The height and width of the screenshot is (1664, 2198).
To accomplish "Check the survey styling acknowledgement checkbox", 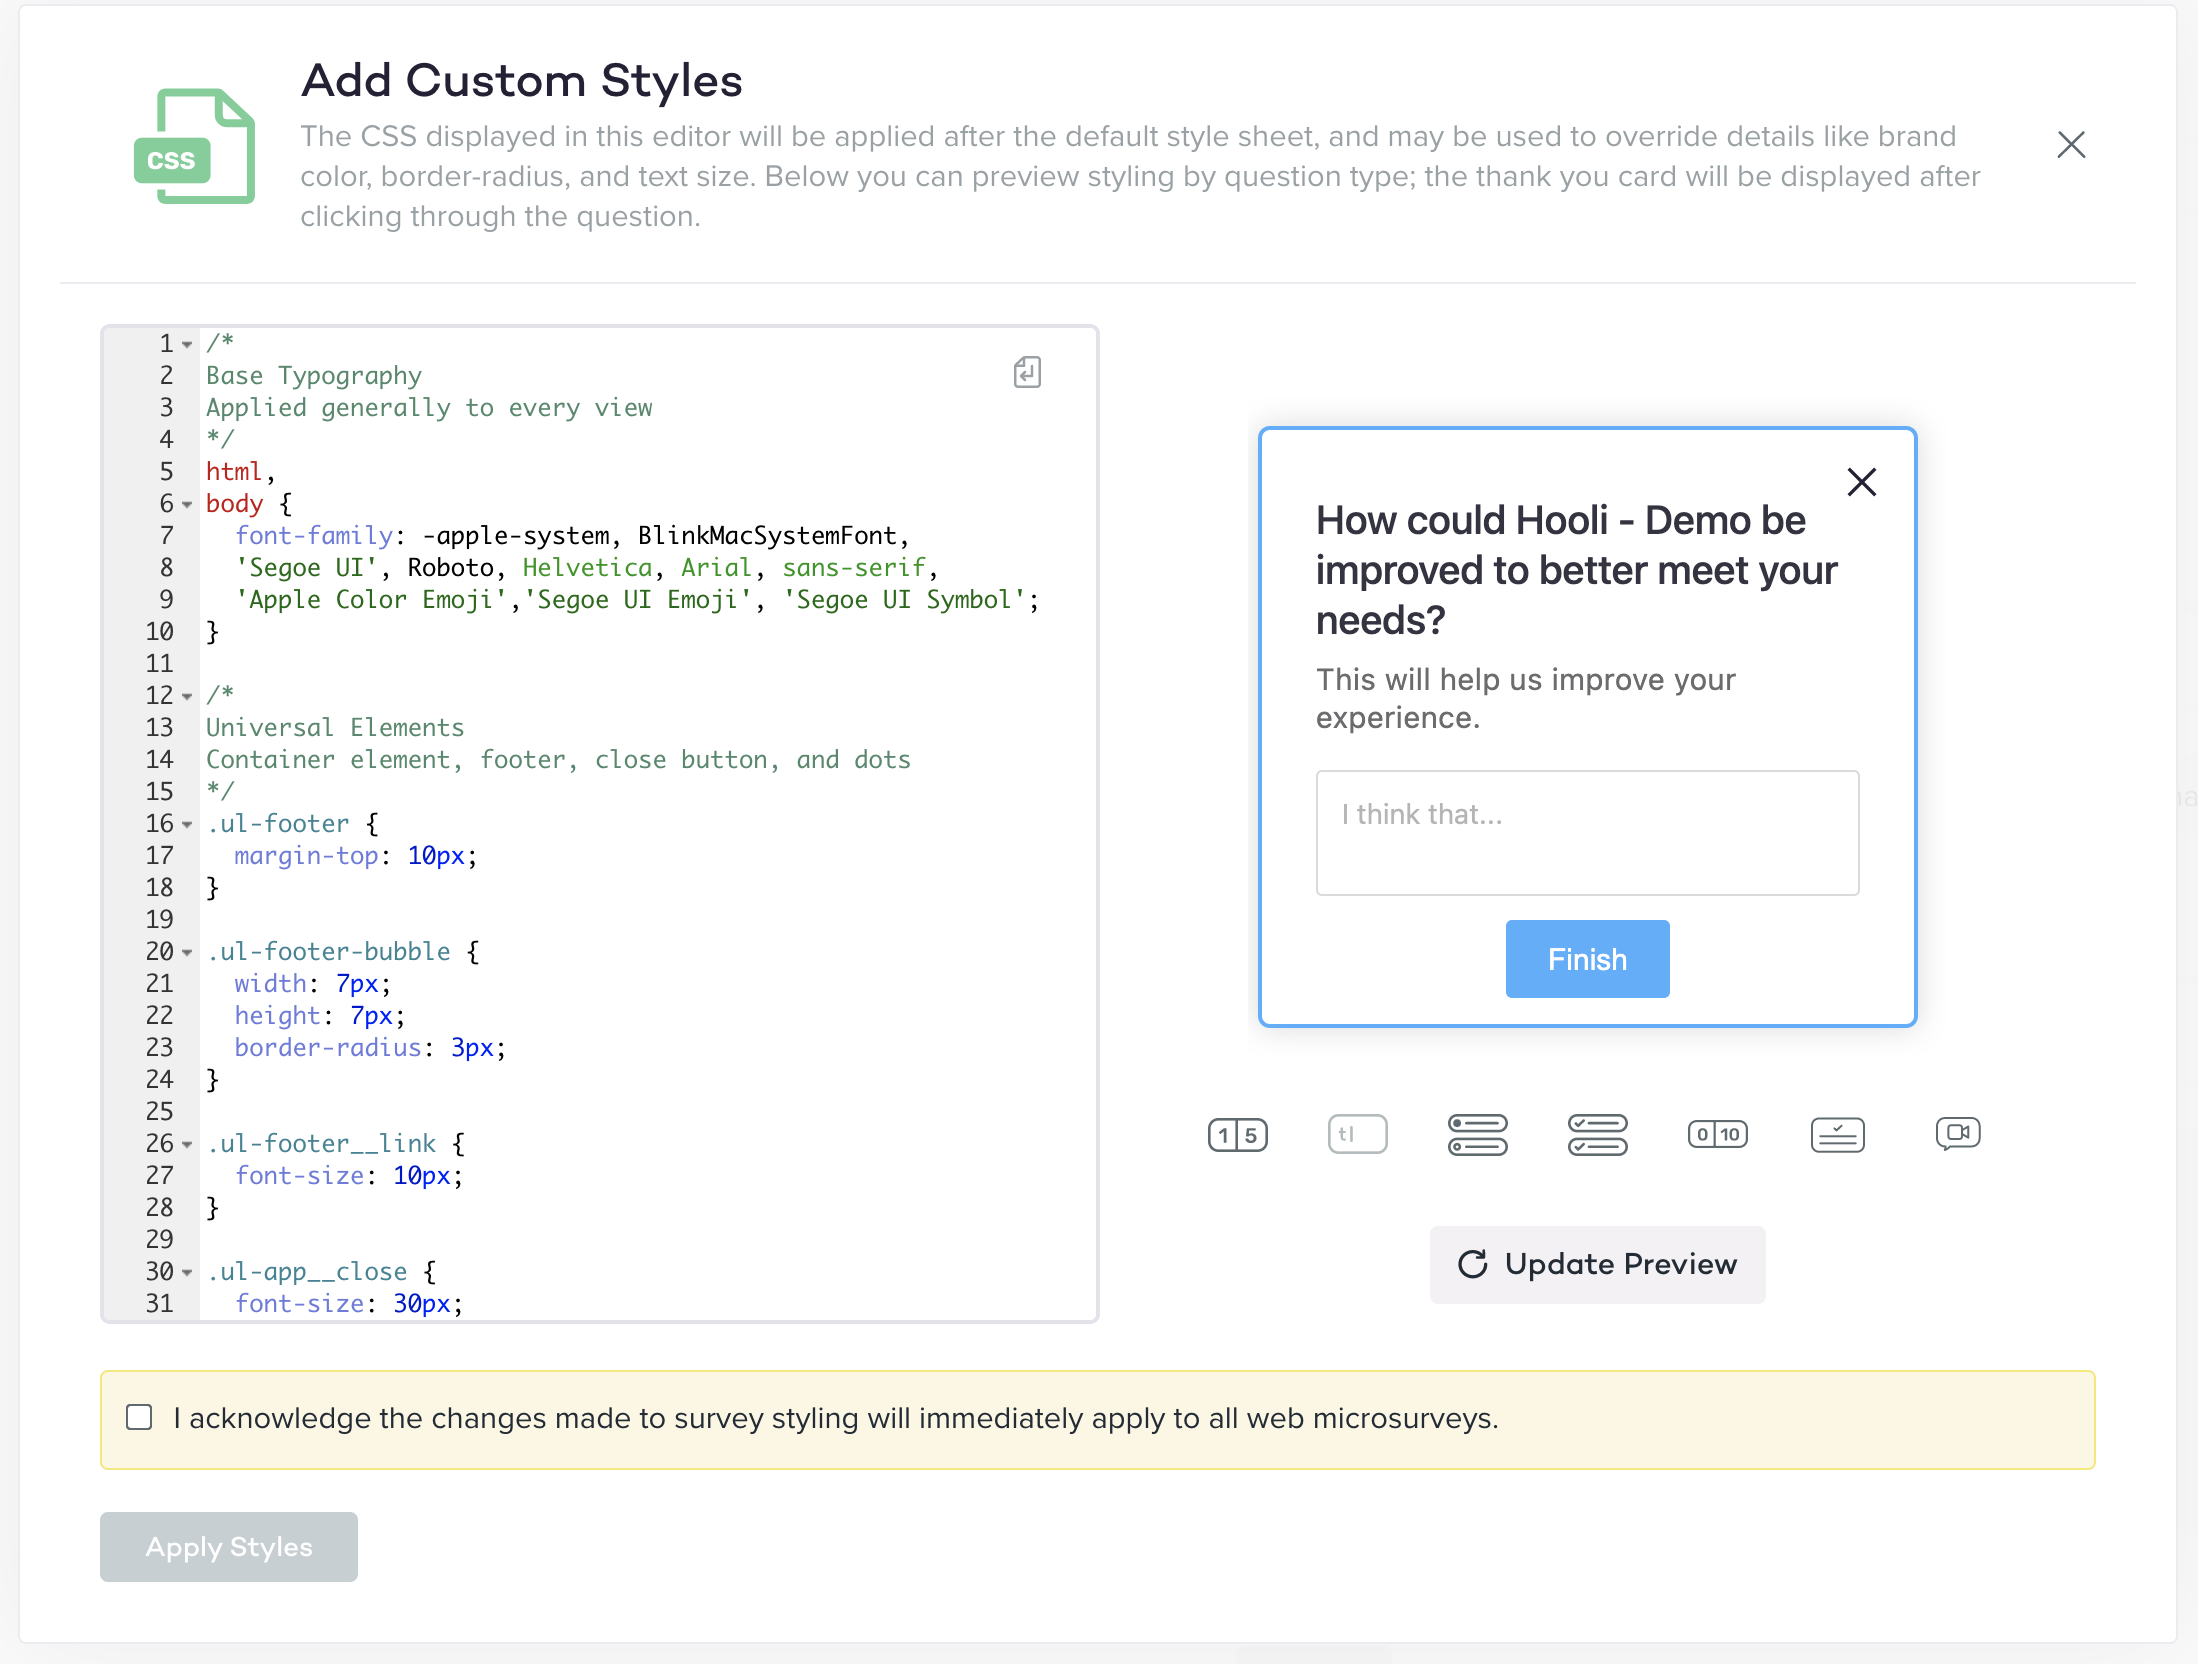I will 140,1418.
